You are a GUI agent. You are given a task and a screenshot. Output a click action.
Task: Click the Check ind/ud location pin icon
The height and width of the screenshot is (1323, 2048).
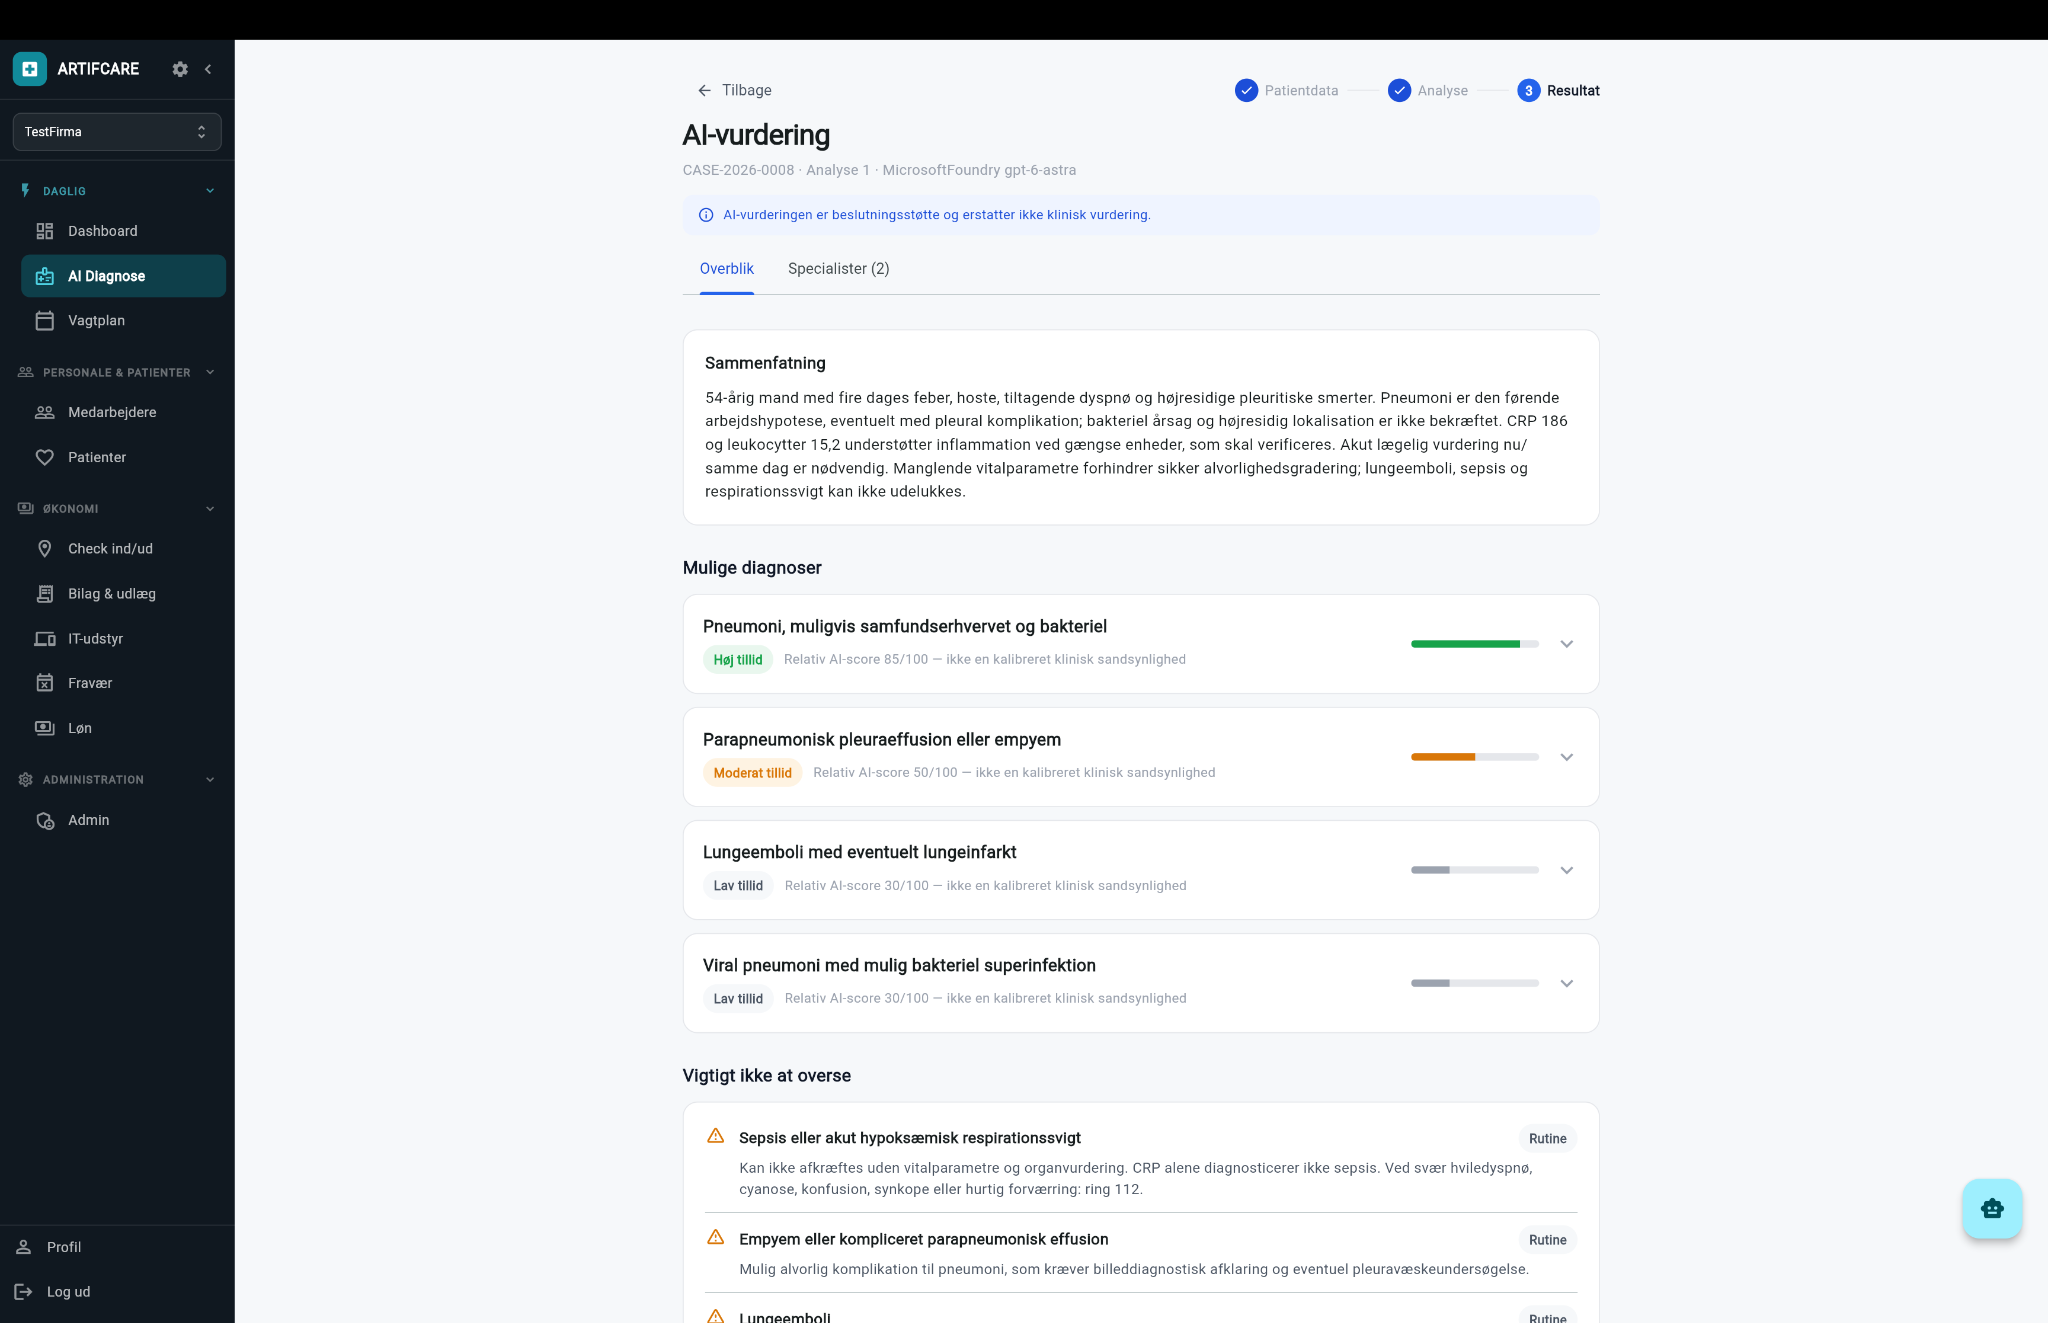(x=45, y=549)
